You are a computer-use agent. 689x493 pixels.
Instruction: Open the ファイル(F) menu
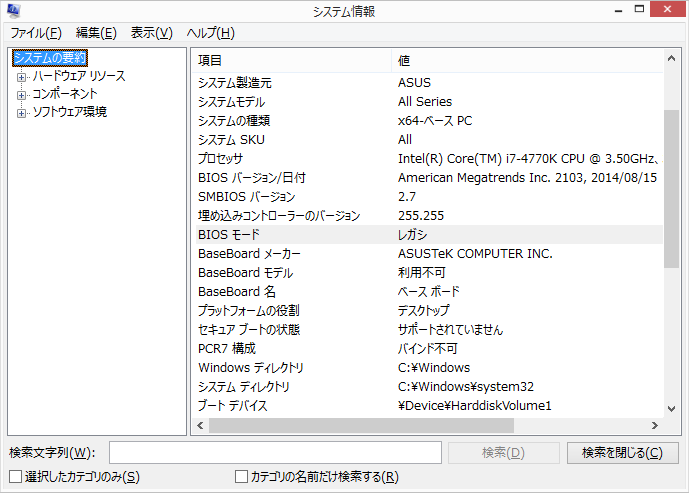[x=35, y=33]
